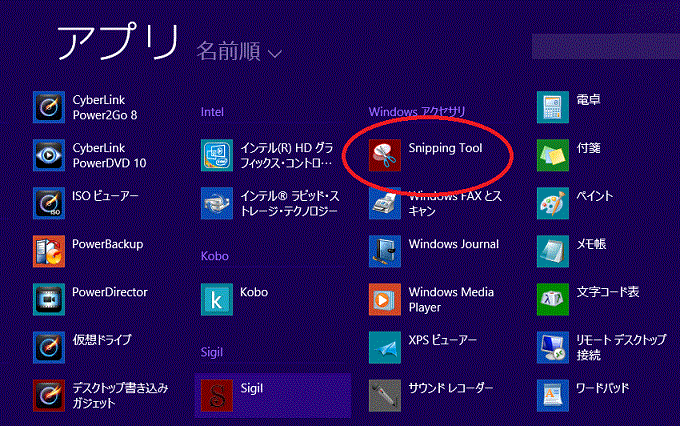Image resolution: width=680 pixels, height=426 pixels.
Task: Click the "Snipping Tool" label
Action: [445, 148]
